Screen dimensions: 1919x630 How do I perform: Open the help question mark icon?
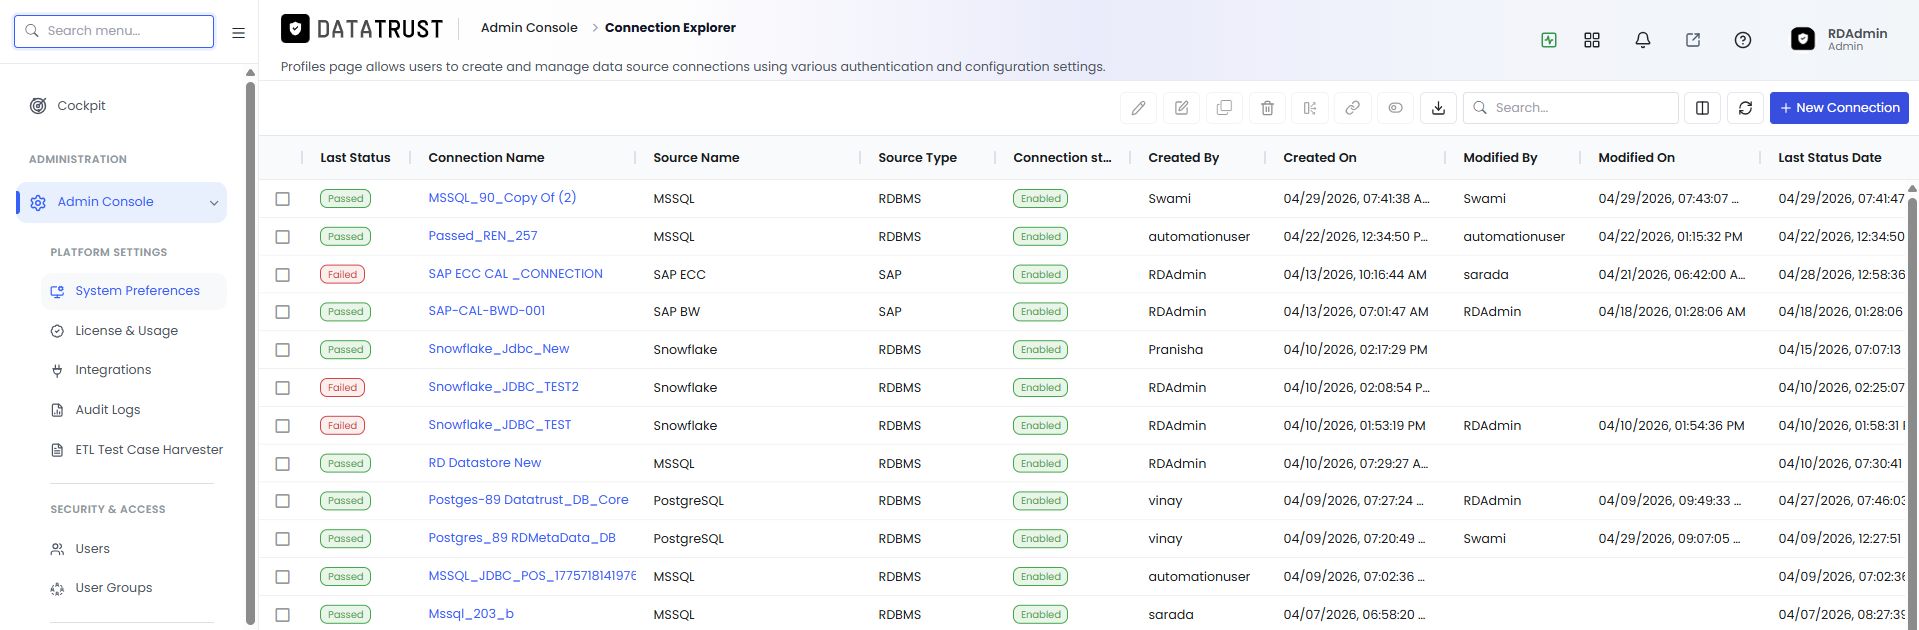(x=1743, y=40)
